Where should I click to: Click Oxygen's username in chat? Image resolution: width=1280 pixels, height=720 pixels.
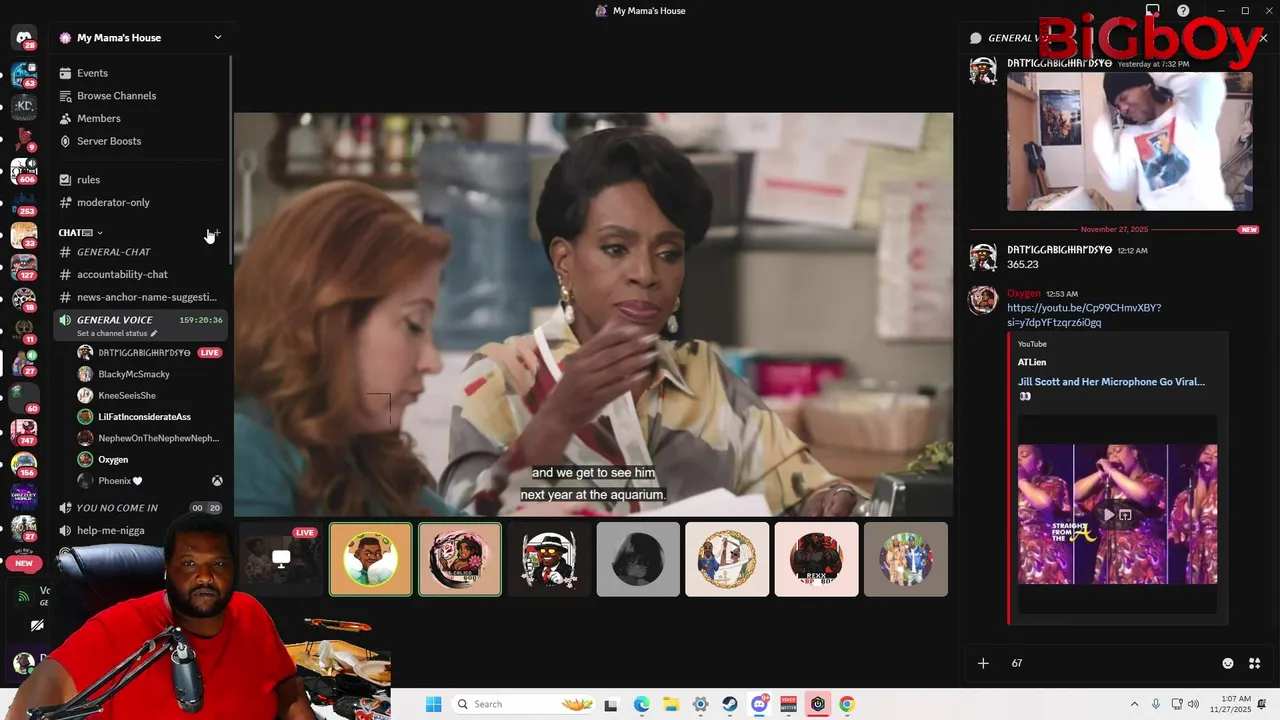[1024, 293]
